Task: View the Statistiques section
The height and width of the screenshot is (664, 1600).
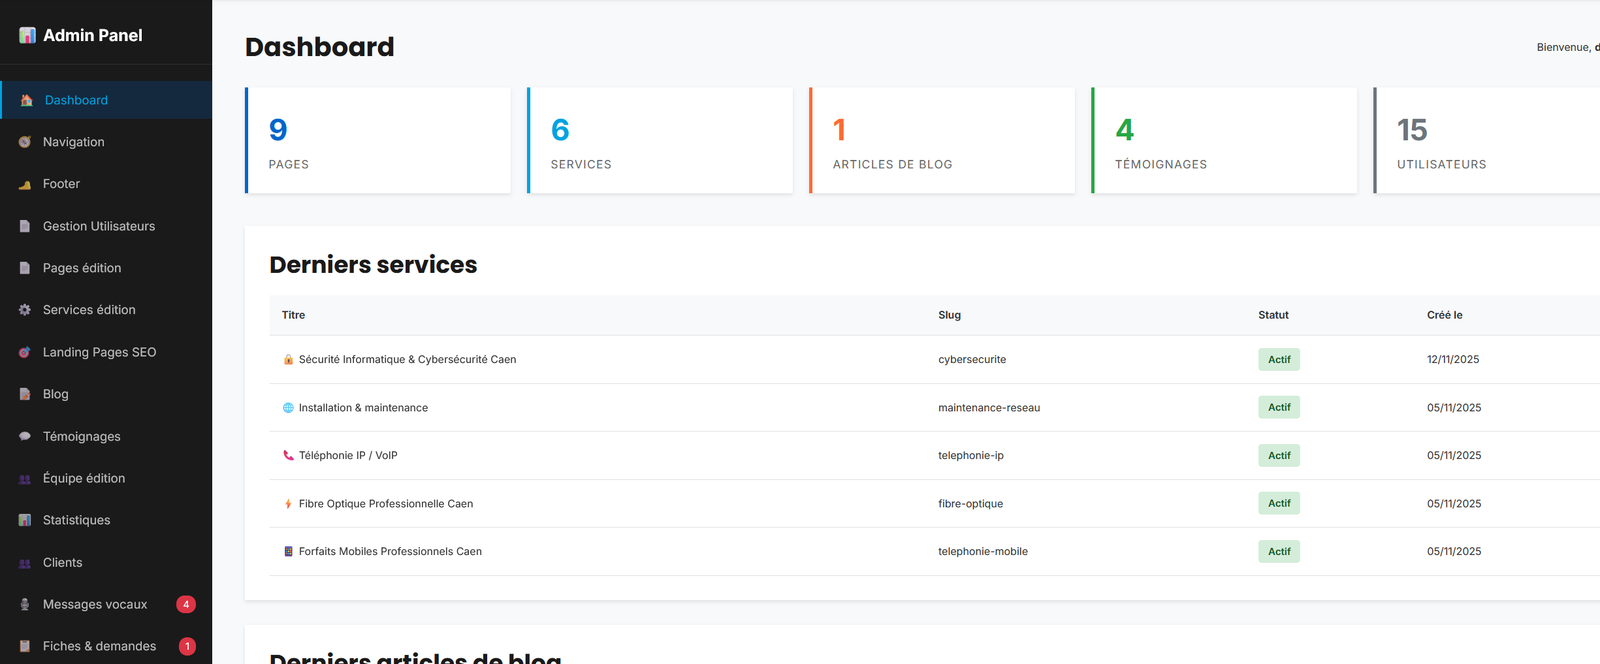Action: pos(106,520)
